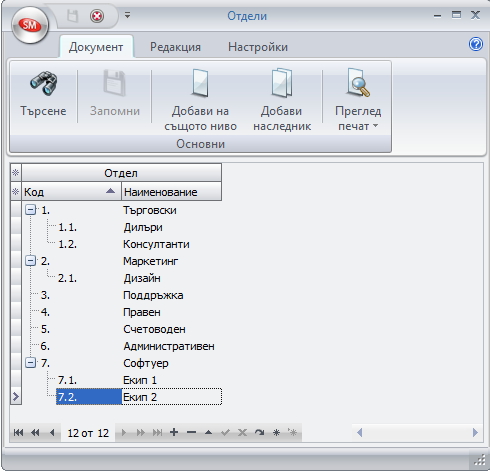
Task: Collapse the 7. Софтуер tree node
Action: tap(30, 363)
